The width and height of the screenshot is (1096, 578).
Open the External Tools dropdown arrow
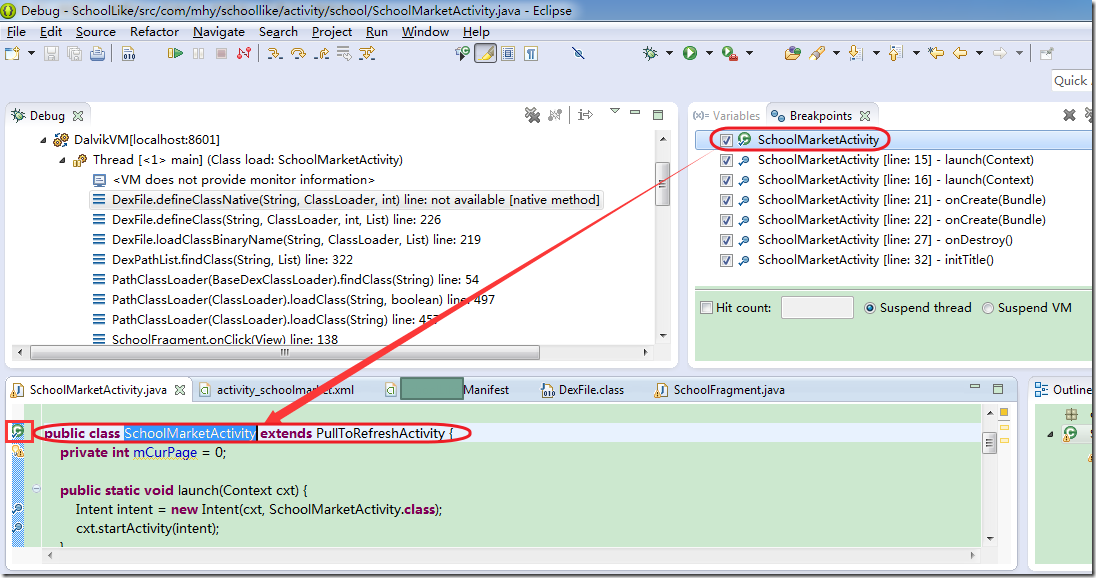pos(749,53)
